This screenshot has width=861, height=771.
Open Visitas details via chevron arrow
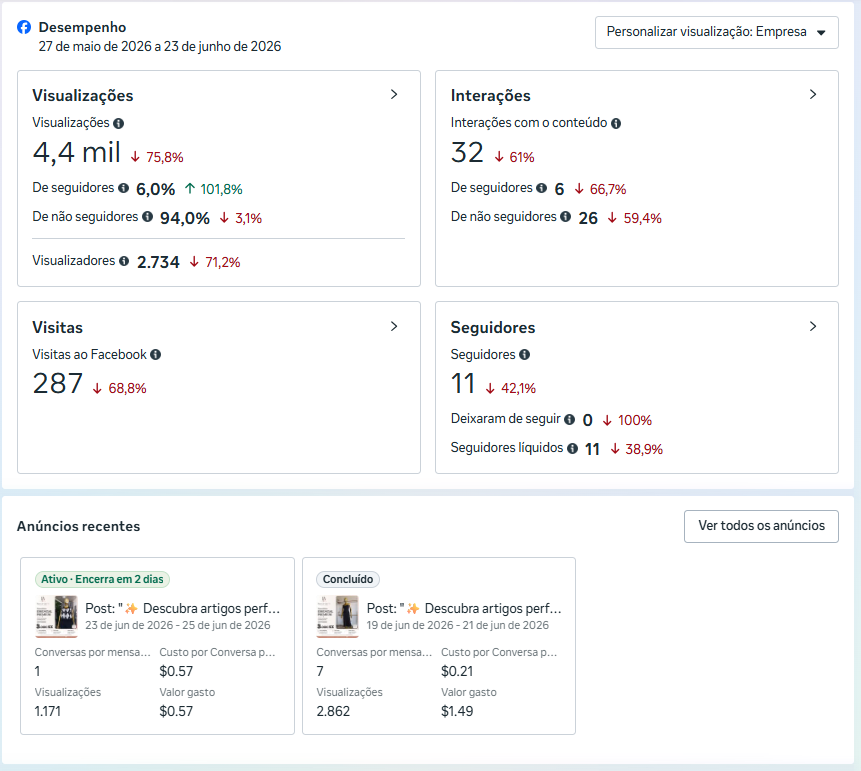click(x=394, y=326)
